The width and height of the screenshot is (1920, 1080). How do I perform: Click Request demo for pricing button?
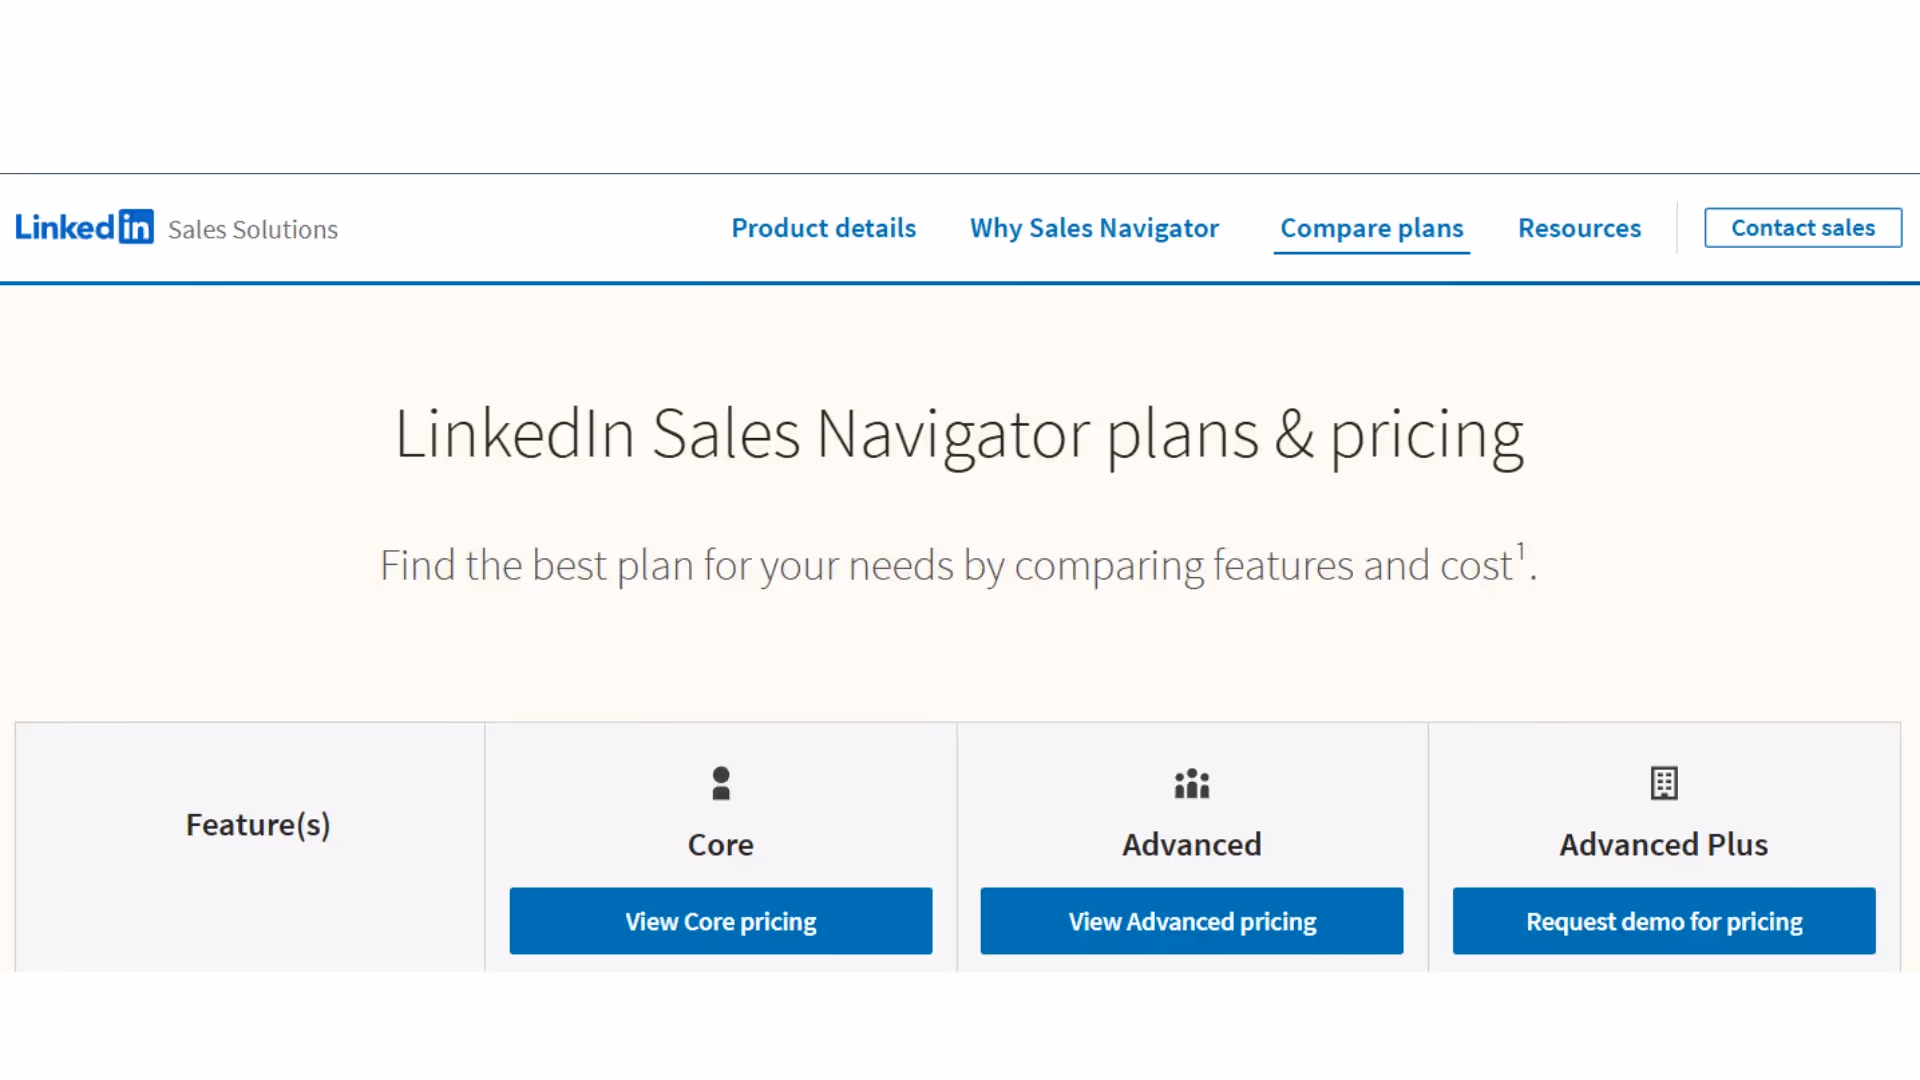pyautogui.click(x=1664, y=921)
